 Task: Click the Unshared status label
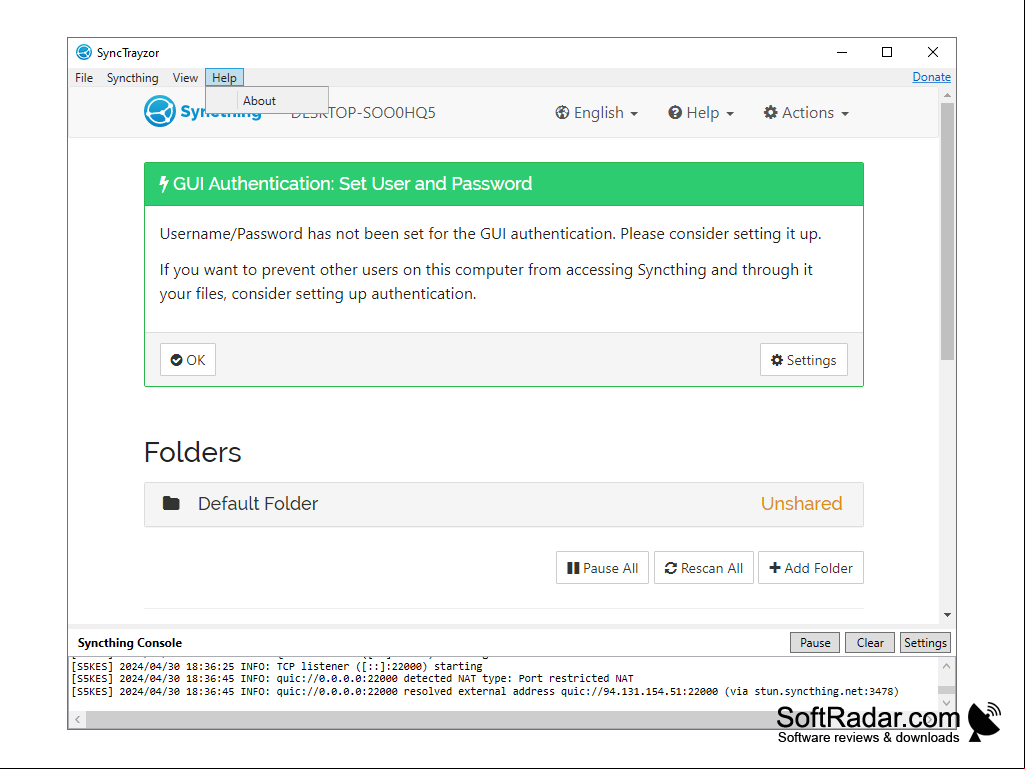(x=801, y=504)
